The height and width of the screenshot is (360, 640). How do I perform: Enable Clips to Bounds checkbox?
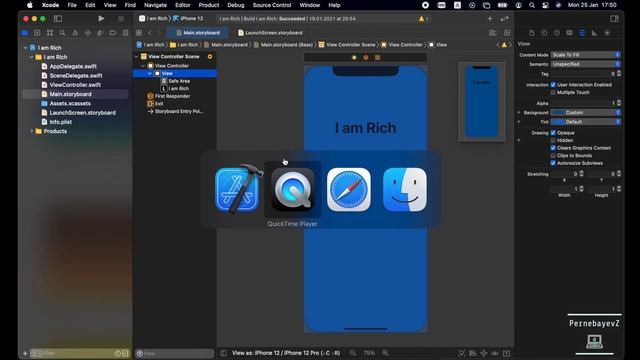pyautogui.click(x=553, y=156)
